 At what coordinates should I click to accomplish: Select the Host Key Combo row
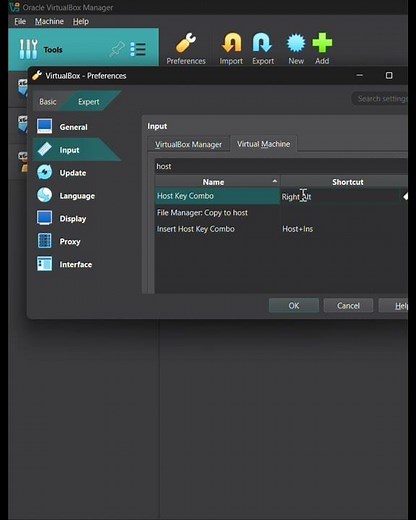(x=218, y=196)
